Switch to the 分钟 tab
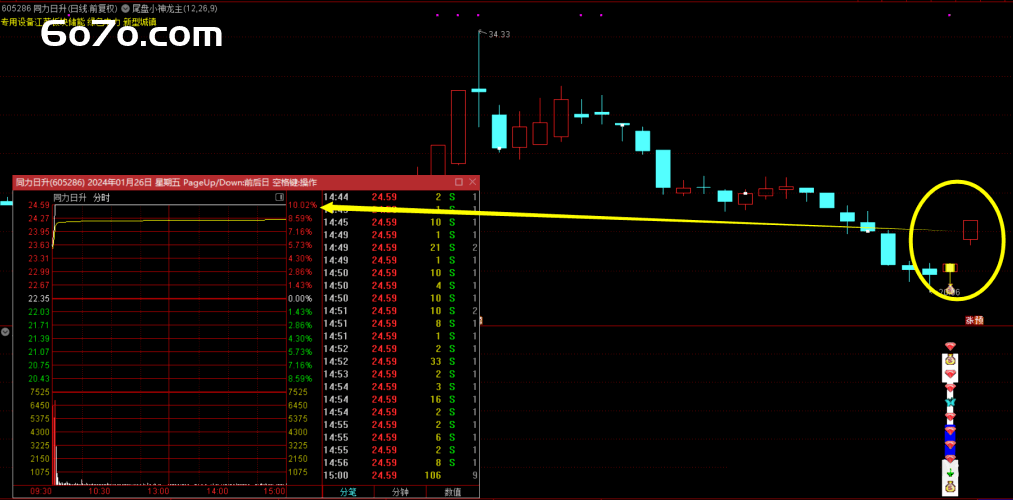1013x500 pixels. 401,492
